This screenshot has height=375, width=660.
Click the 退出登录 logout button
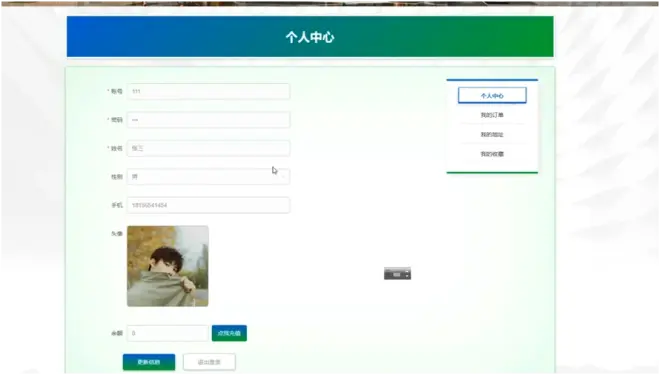click(209, 362)
